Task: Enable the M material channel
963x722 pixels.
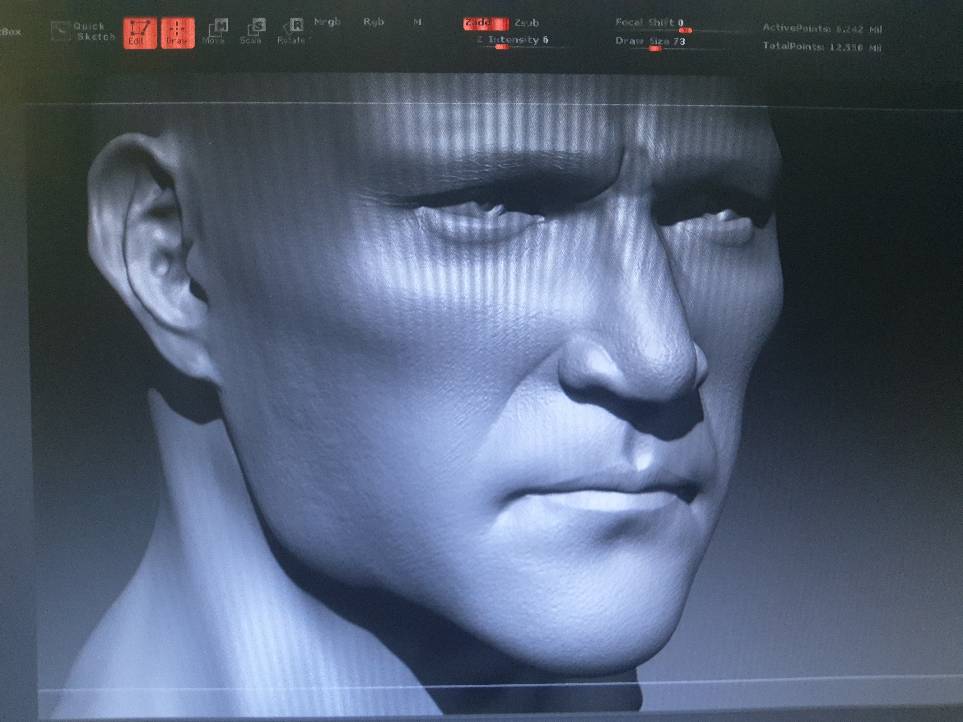Action: point(418,22)
